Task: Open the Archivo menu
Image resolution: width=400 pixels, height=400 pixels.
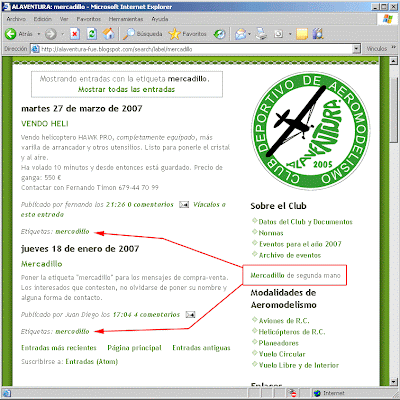Action: pyautogui.click(x=16, y=19)
